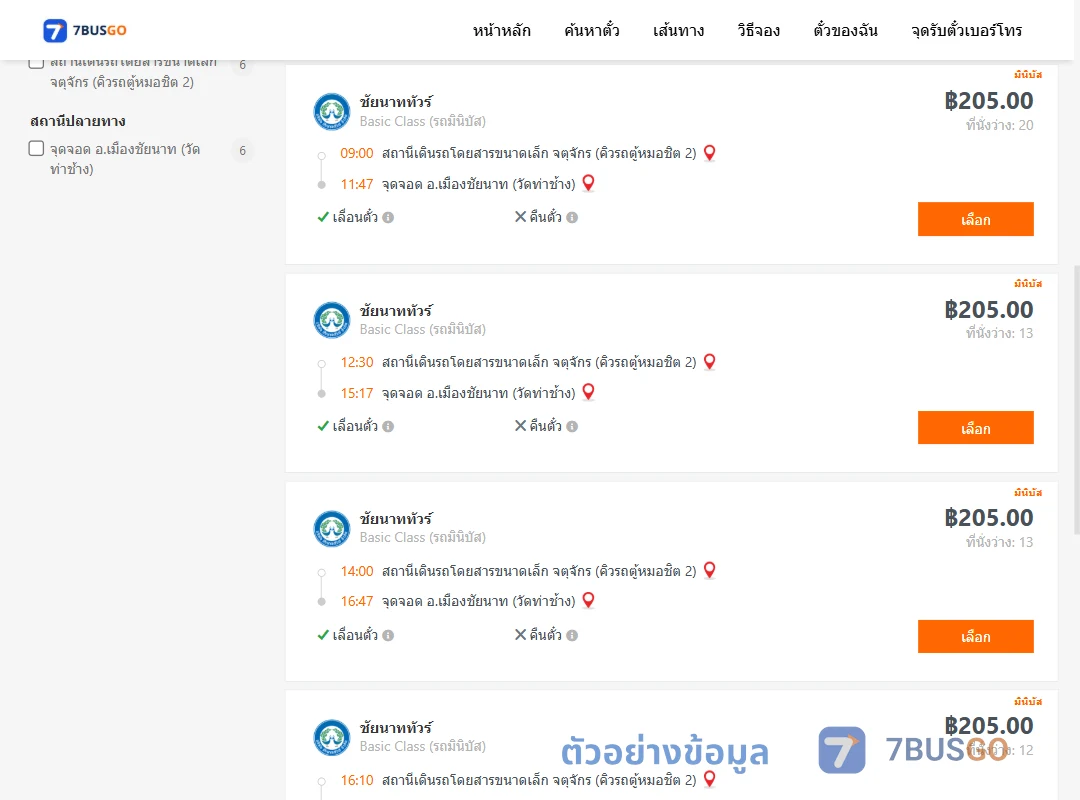Tick the จตุจักร (คิวรถตู้หมอชิต 2) origin station checkbox
Screen dimensions: 1080x800
[37, 62]
